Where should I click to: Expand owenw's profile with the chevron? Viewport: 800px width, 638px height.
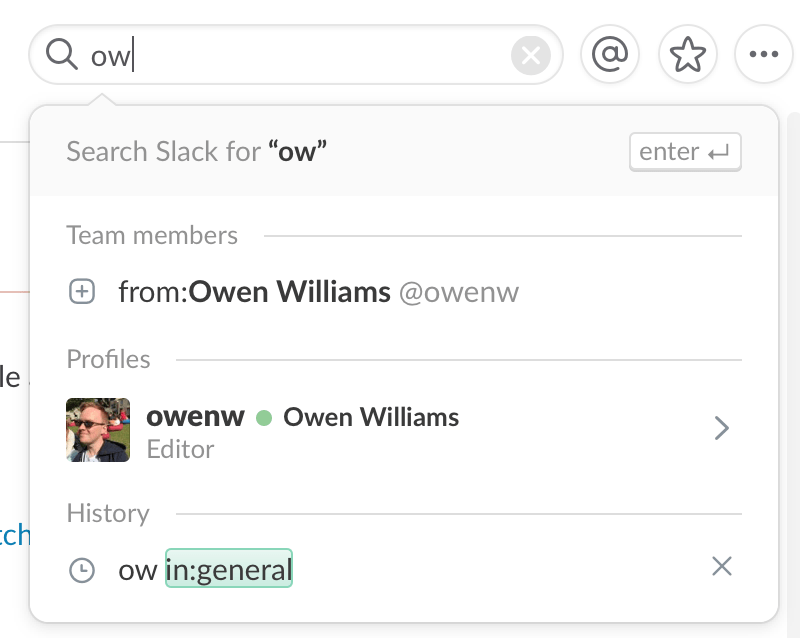pos(722,428)
